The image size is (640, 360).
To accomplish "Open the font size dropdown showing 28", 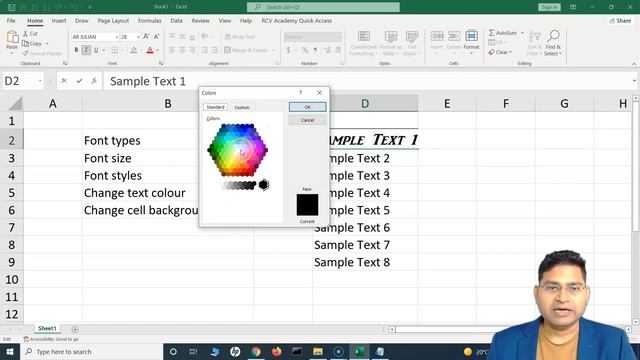I will click(x=138, y=37).
